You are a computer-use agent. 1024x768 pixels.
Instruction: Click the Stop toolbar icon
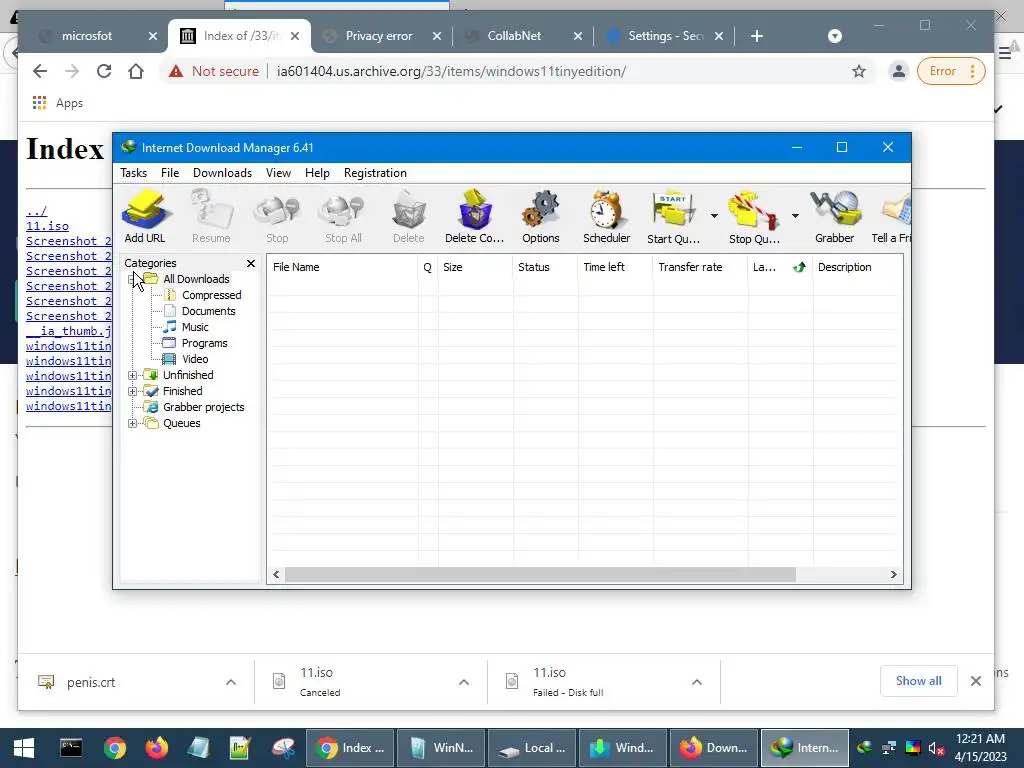(x=277, y=216)
